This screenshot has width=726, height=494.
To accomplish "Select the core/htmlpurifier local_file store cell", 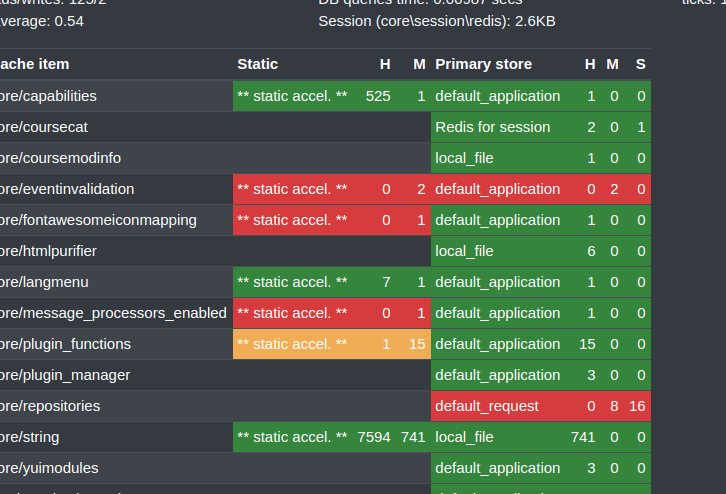I will (540, 251).
